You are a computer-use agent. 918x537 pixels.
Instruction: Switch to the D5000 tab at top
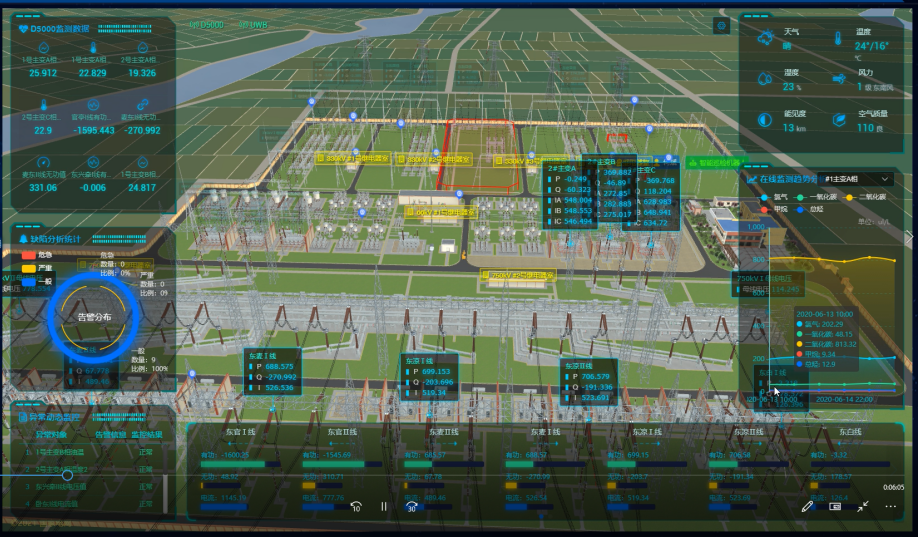pyautogui.click(x=210, y=24)
